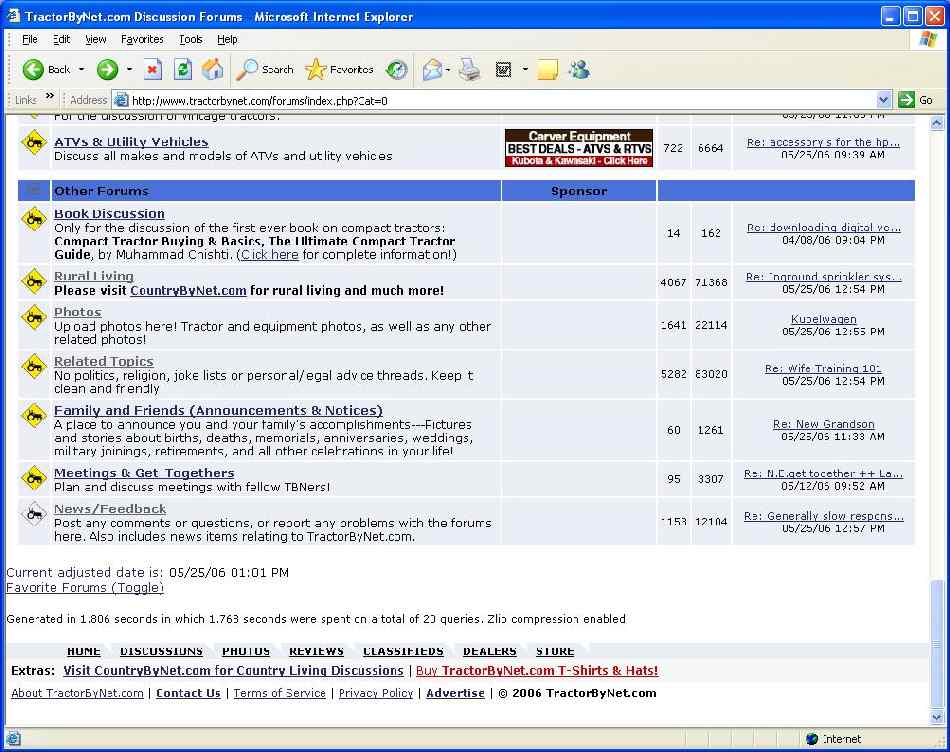Go to the browser Home page icon
This screenshot has width=950, height=752.
tap(212, 70)
